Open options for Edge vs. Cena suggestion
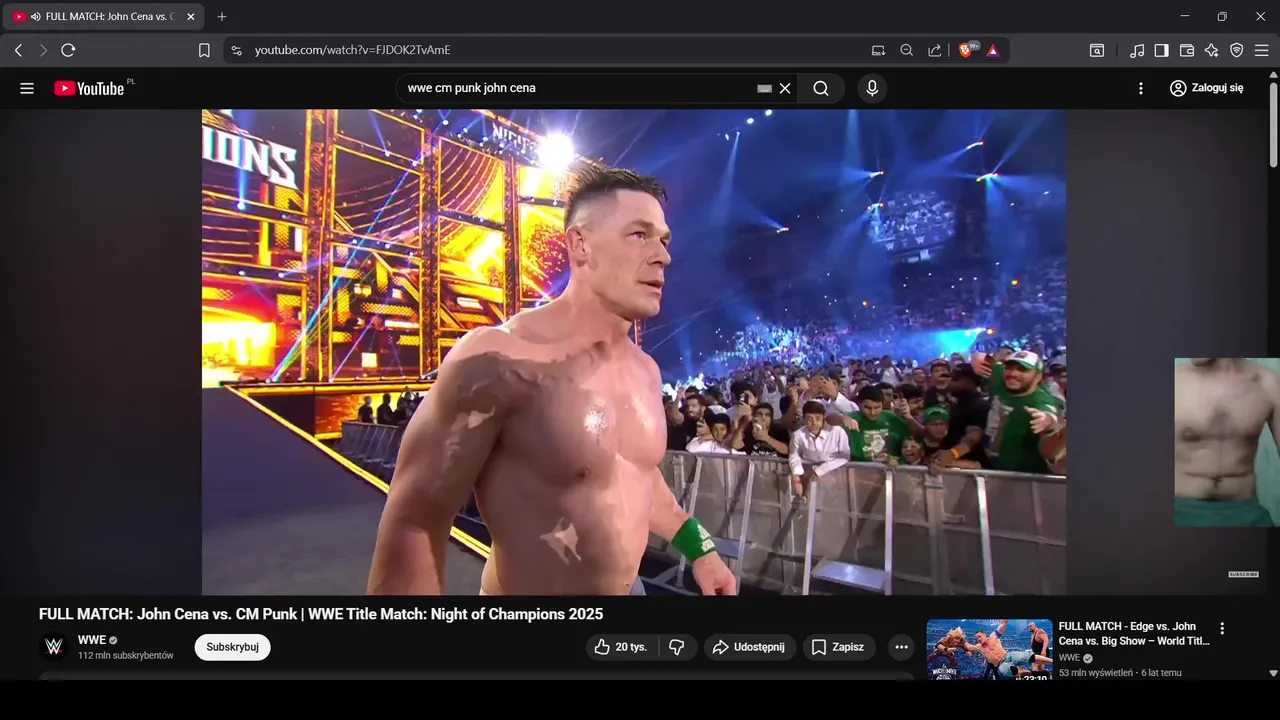 point(1221,629)
